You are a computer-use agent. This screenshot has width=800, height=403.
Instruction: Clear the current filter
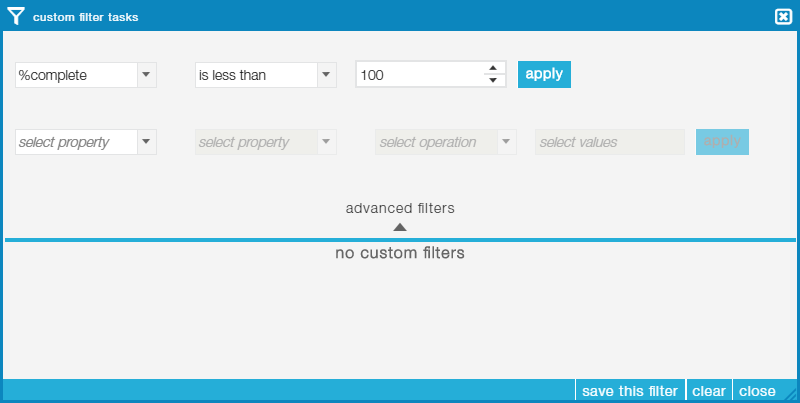(709, 391)
